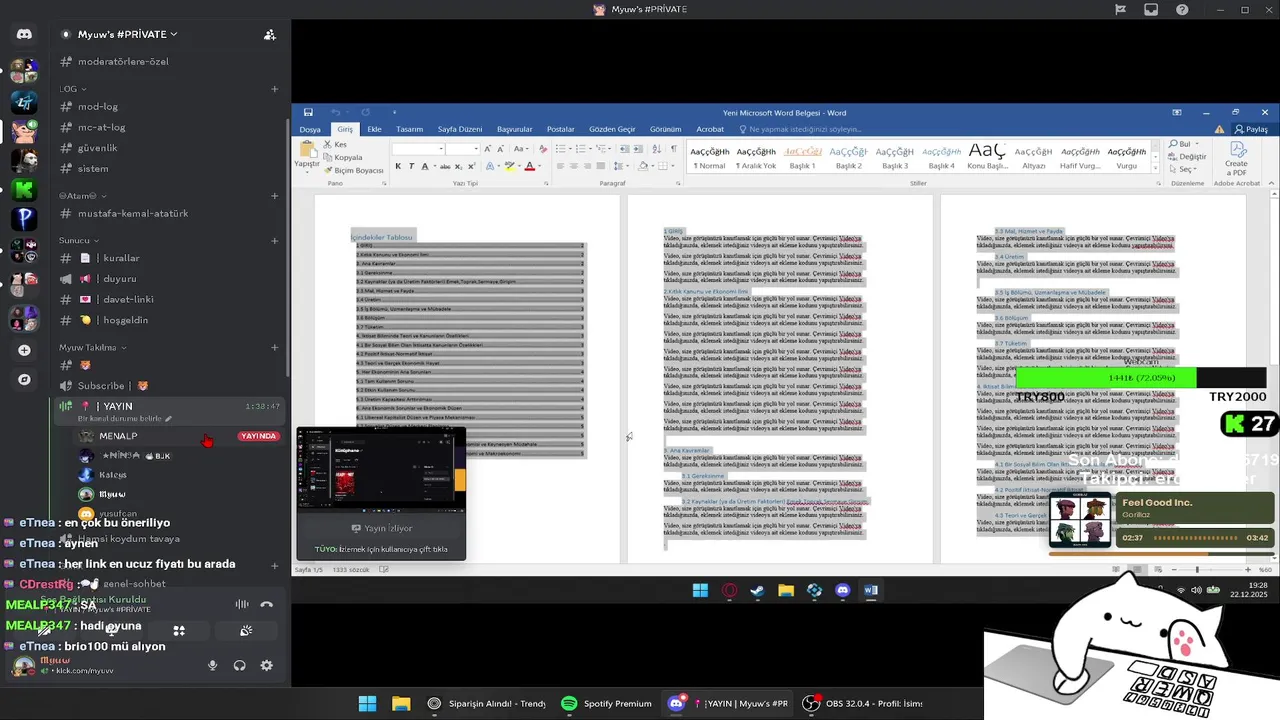This screenshot has width=1280, height=720.
Task: Toggle superscript formatting
Action: pos(472,166)
